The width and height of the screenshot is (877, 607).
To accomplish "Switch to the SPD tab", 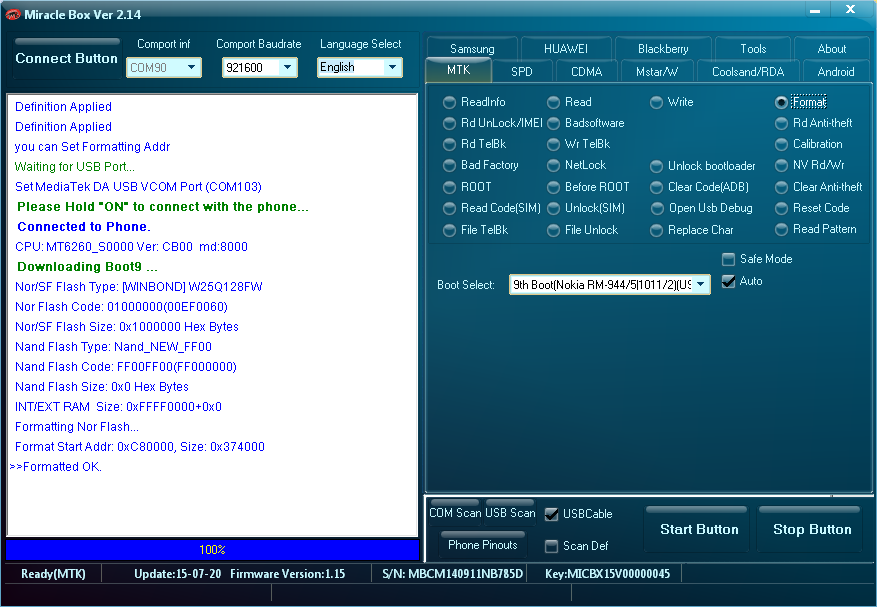I will pos(522,72).
